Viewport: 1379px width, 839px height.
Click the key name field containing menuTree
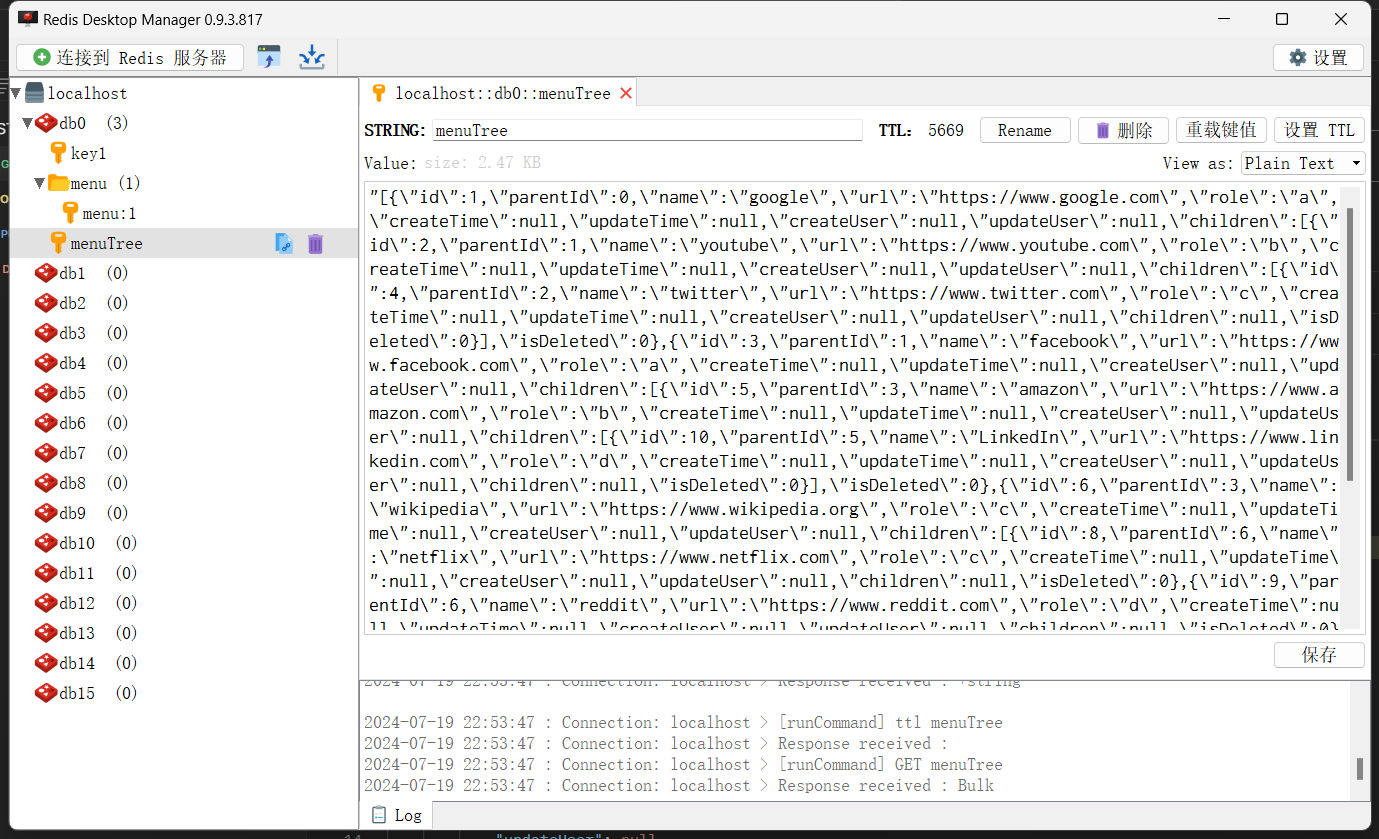pos(646,130)
